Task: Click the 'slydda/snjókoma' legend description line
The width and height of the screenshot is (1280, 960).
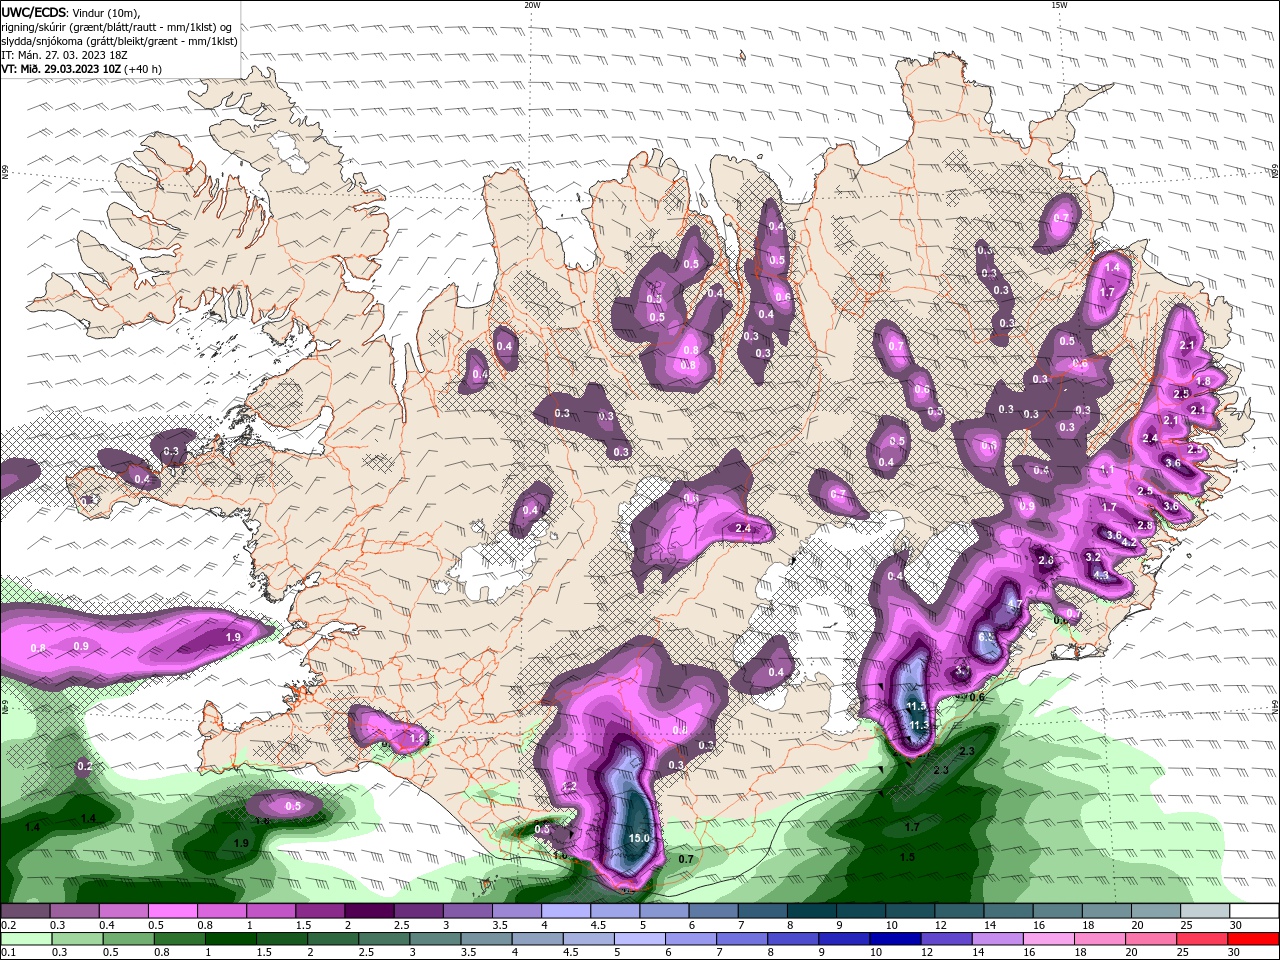Action: point(119,41)
